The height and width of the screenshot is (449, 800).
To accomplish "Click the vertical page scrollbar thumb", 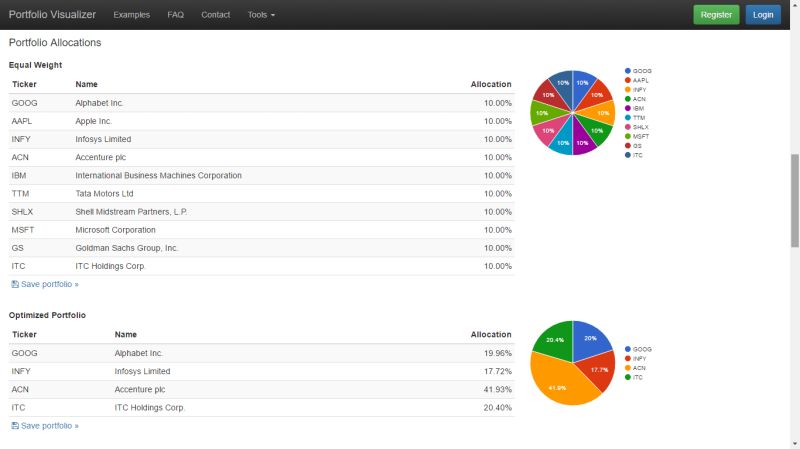I will [795, 201].
